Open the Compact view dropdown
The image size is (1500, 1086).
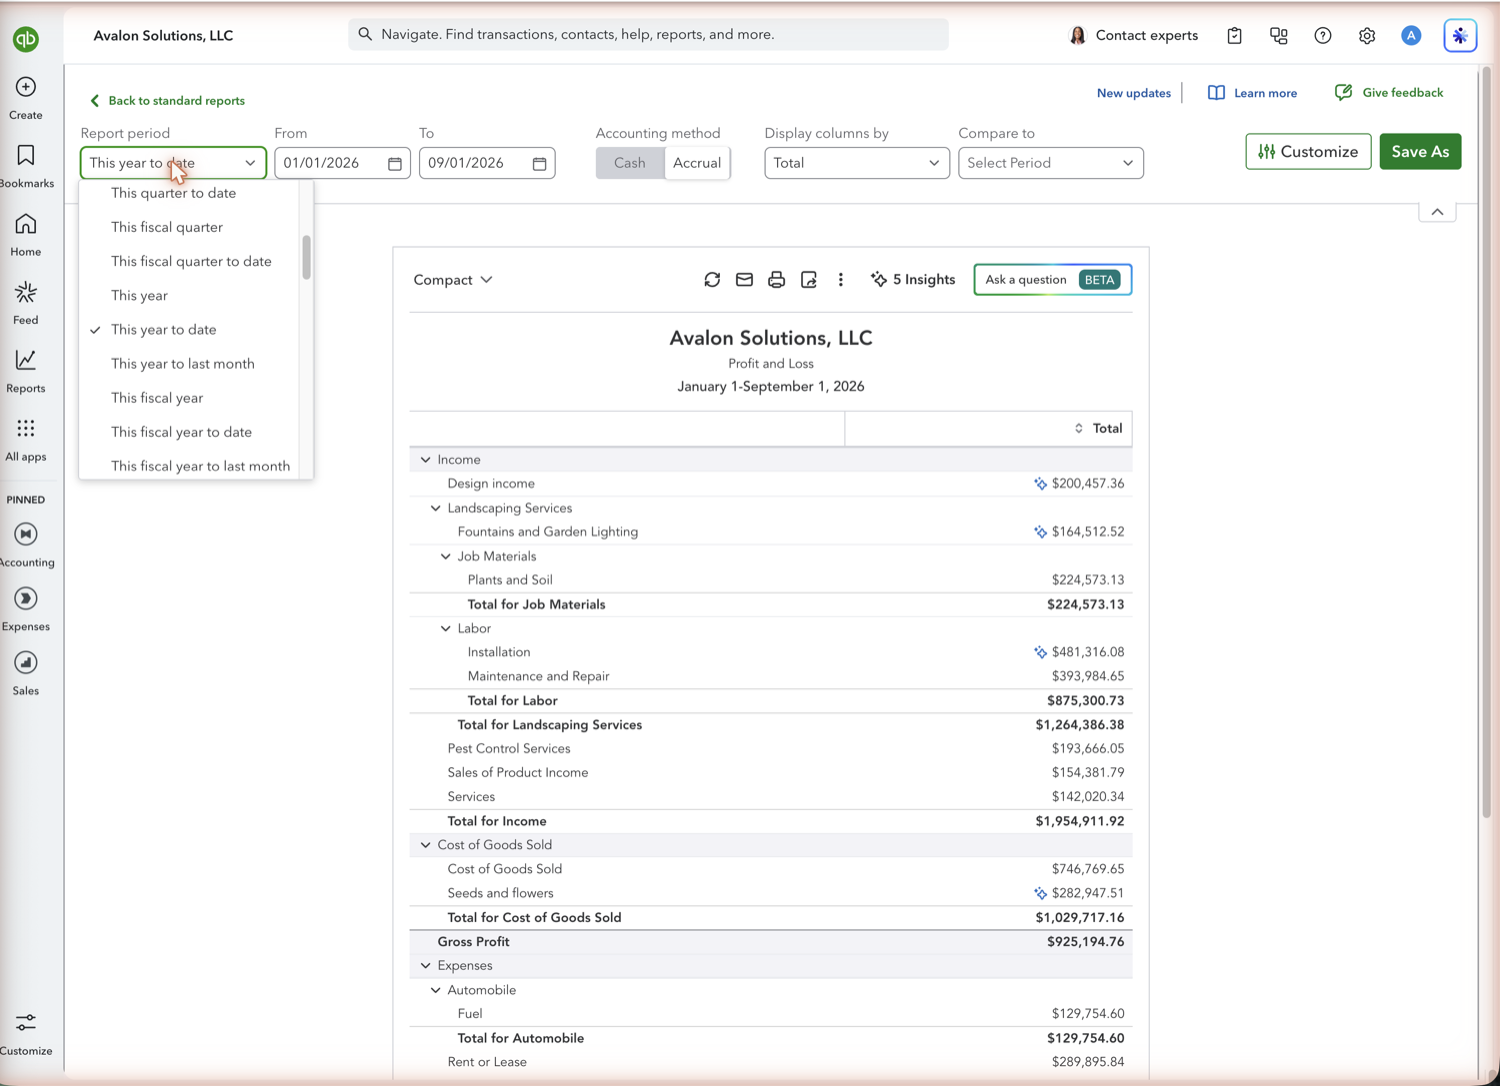(453, 280)
